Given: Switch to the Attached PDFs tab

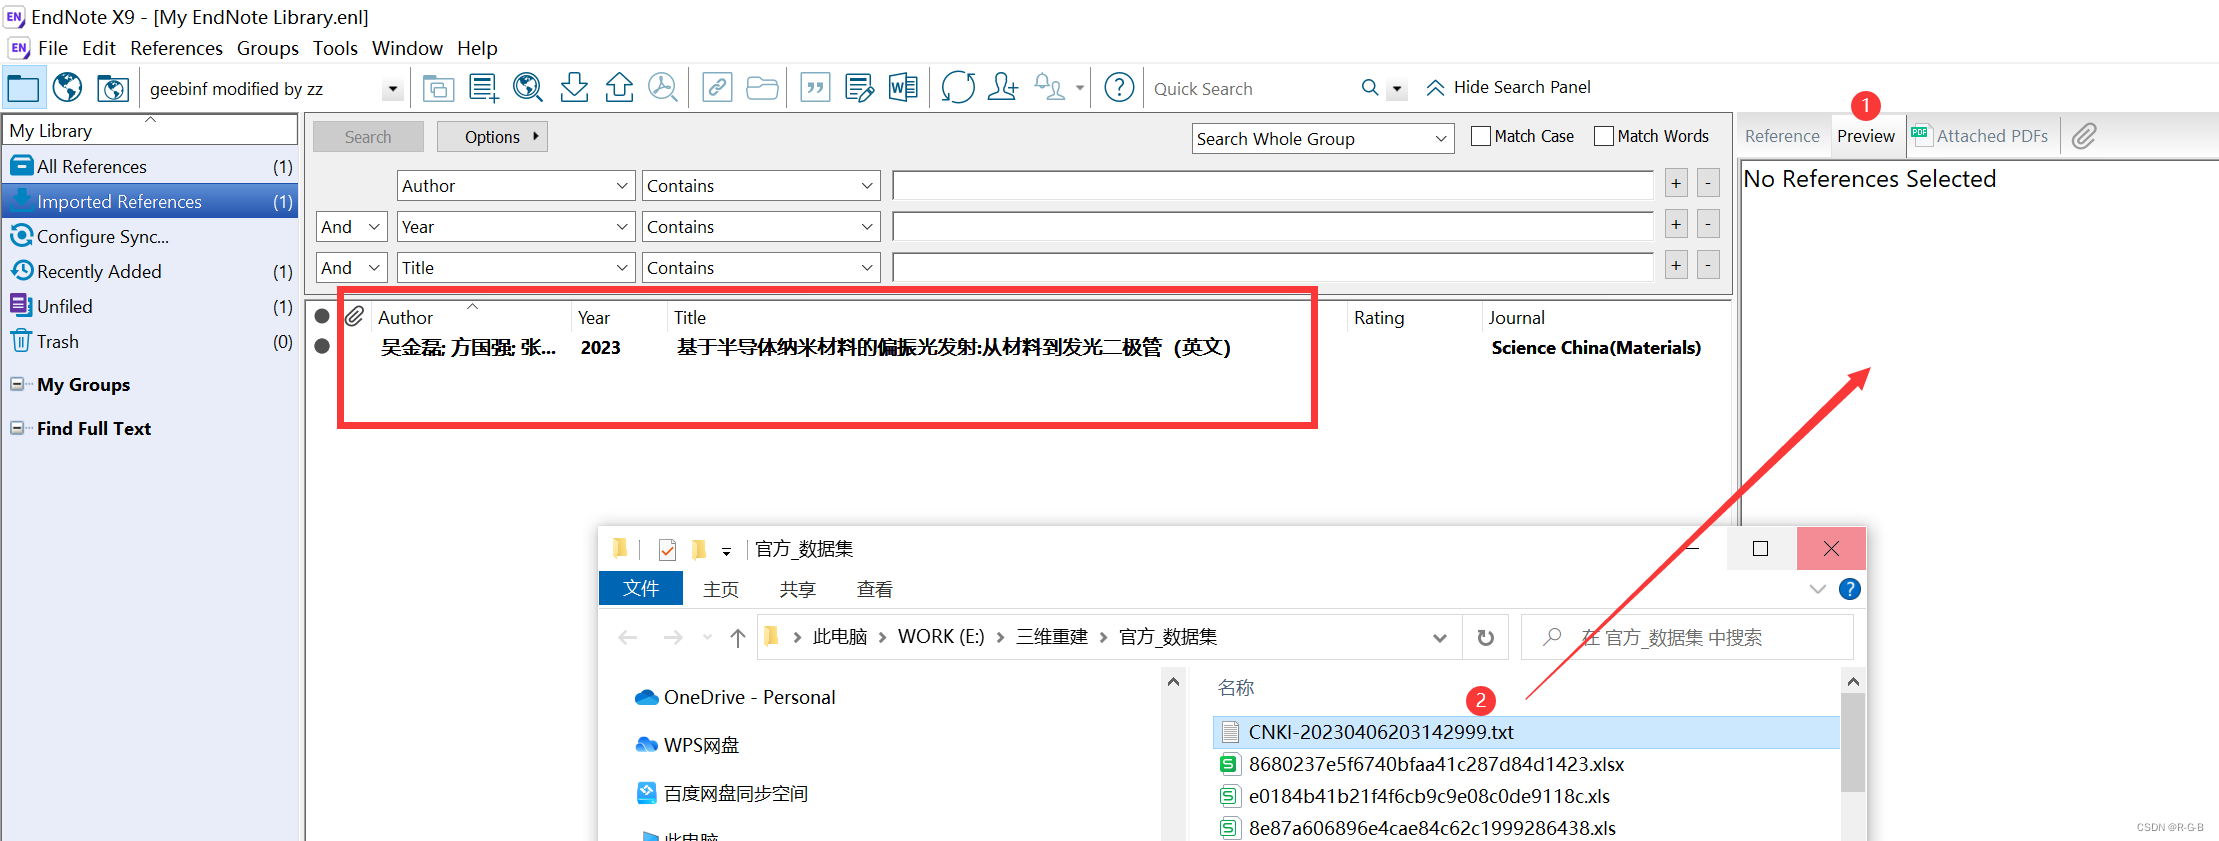Looking at the screenshot, I should 1981,136.
